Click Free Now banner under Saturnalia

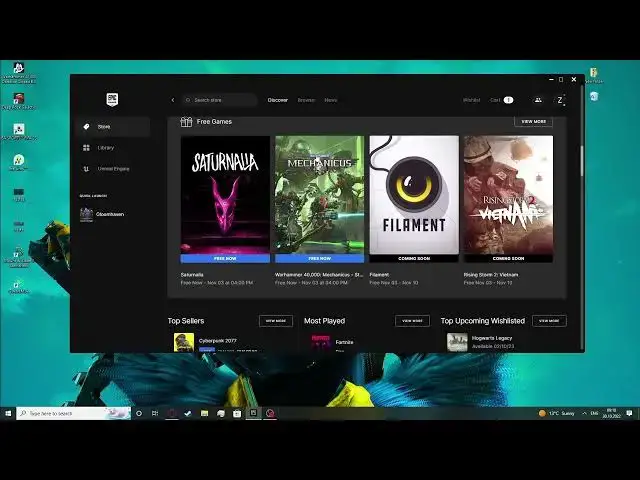pyautogui.click(x=225, y=258)
